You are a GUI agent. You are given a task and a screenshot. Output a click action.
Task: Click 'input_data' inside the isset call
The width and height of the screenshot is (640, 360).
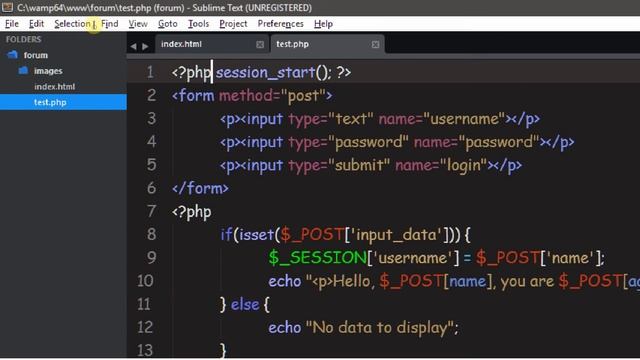tap(397, 235)
